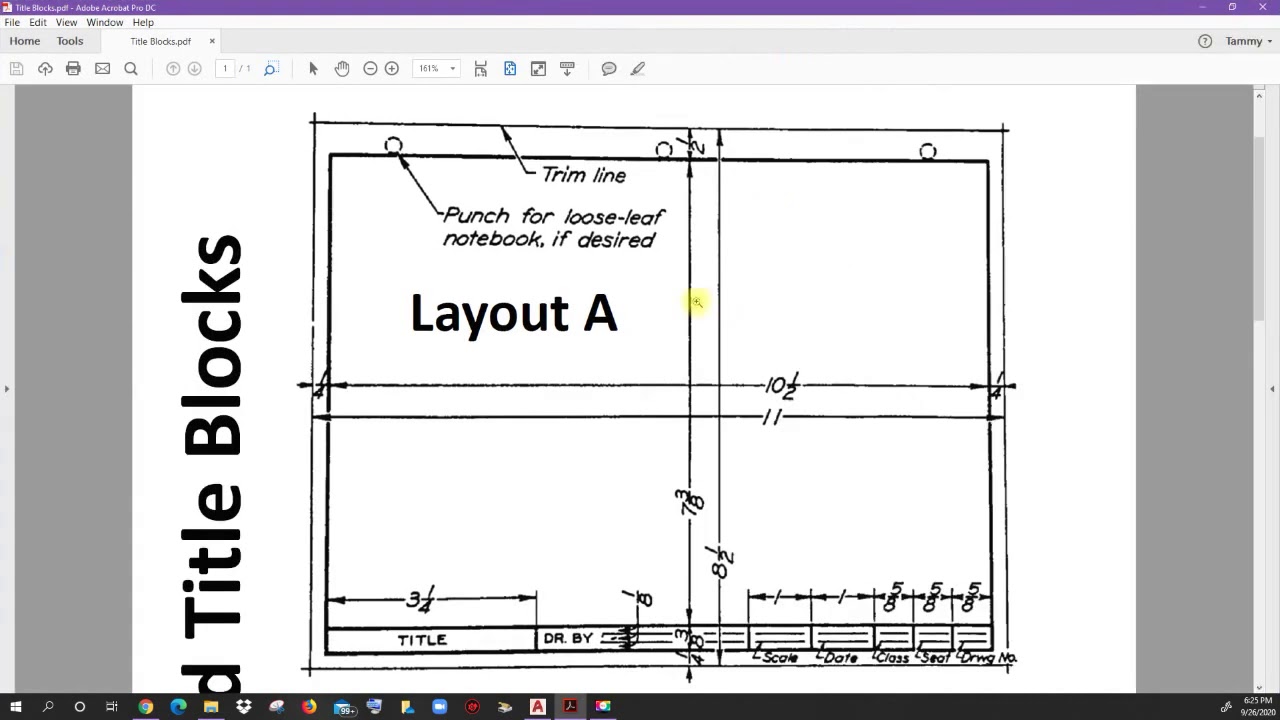Open the read mode keyboard-arrow tool
1280x720 pixels.
[x=567, y=68]
